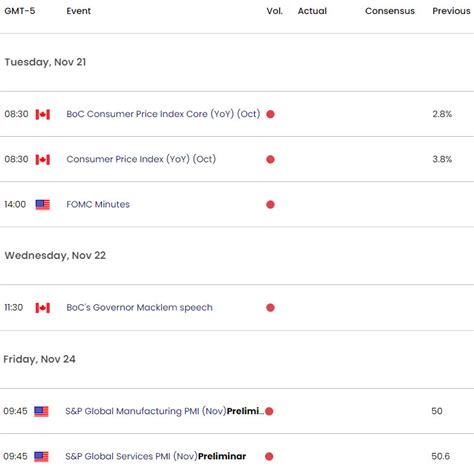Click the red volatility dot for BoC CPI Core

270,114
